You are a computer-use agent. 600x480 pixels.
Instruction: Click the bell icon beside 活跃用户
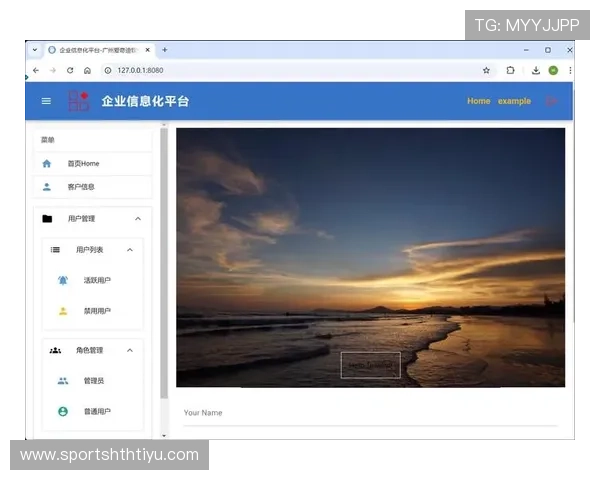point(63,280)
